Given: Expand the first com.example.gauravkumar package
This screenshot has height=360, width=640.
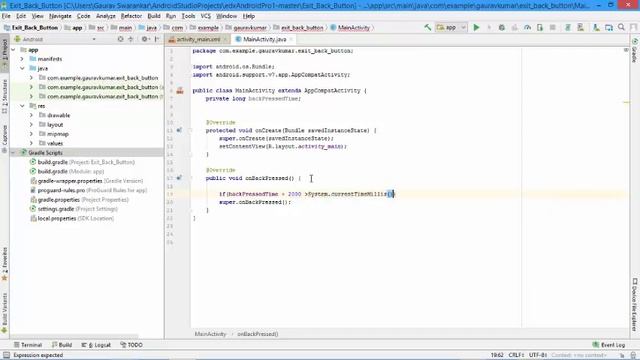Looking at the screenshot, I should pos(31,78).
